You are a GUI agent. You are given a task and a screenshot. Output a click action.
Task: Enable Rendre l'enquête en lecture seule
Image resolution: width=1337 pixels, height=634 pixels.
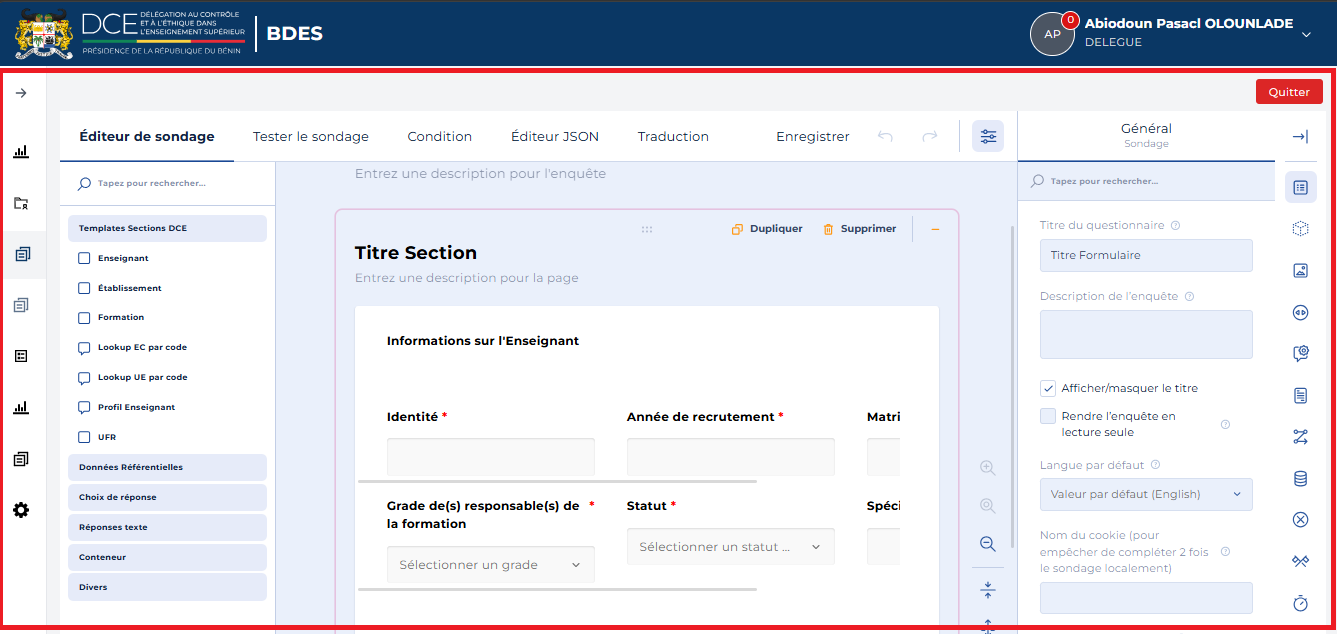click(x=1048, y=416)
